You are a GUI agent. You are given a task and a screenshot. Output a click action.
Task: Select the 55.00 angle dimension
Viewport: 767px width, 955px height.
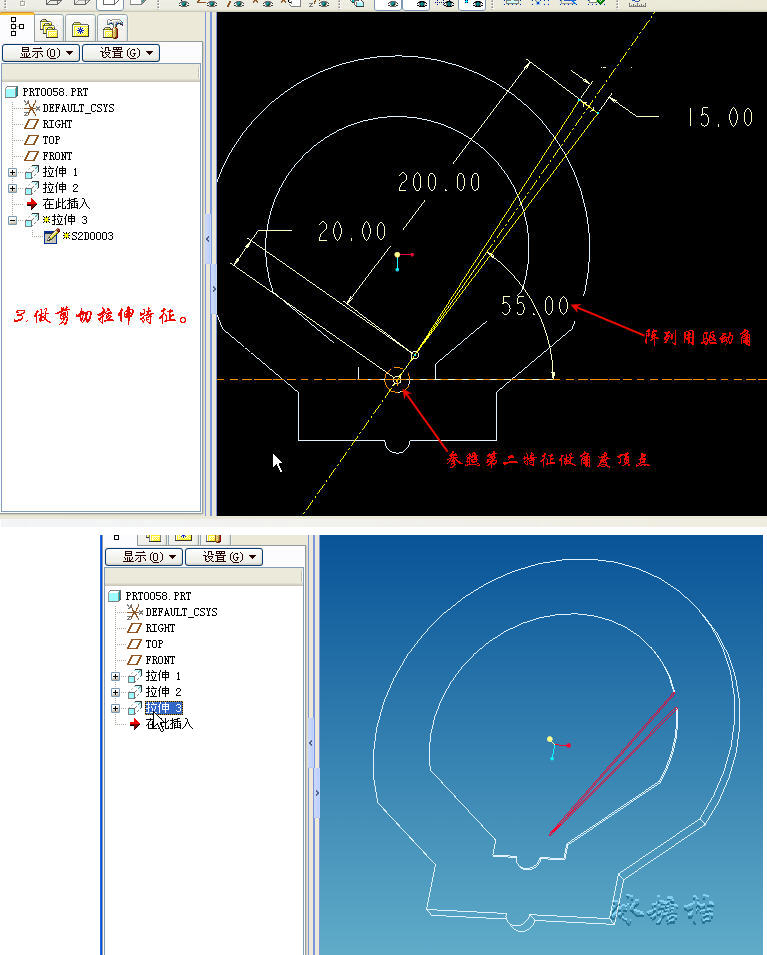[535, 305]
